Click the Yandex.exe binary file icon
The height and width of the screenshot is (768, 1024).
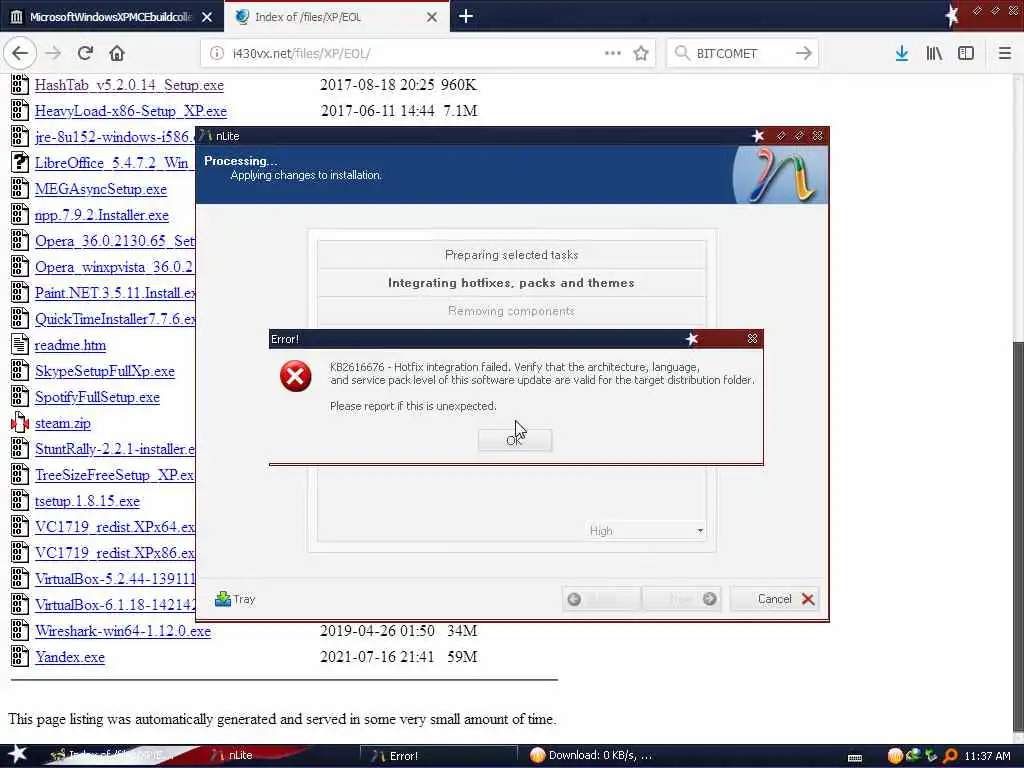[20, 657]
